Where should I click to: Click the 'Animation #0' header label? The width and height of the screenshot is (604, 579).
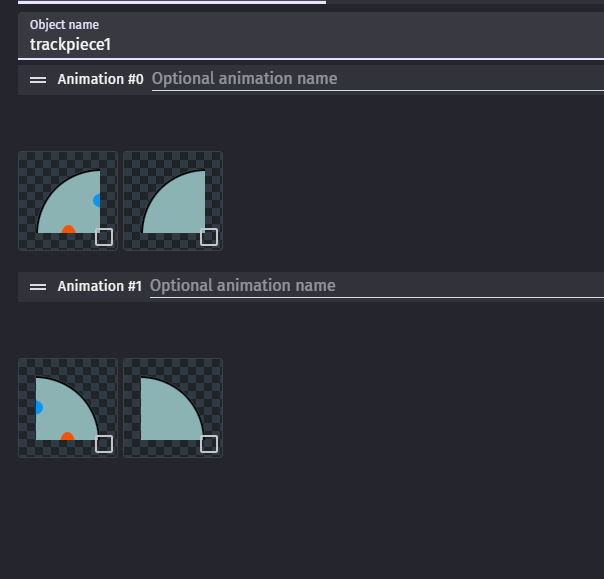pyautogui.click(x=100, y=79)
